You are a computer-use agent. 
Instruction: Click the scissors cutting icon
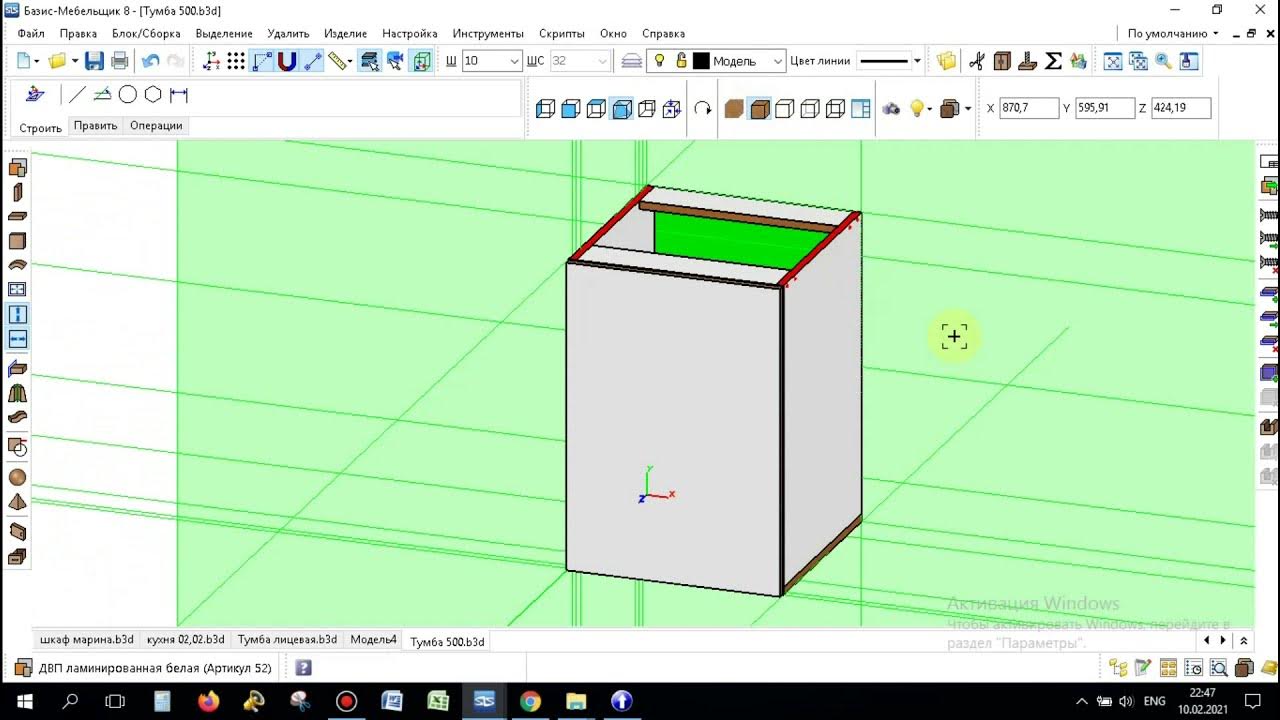[977, 61]
